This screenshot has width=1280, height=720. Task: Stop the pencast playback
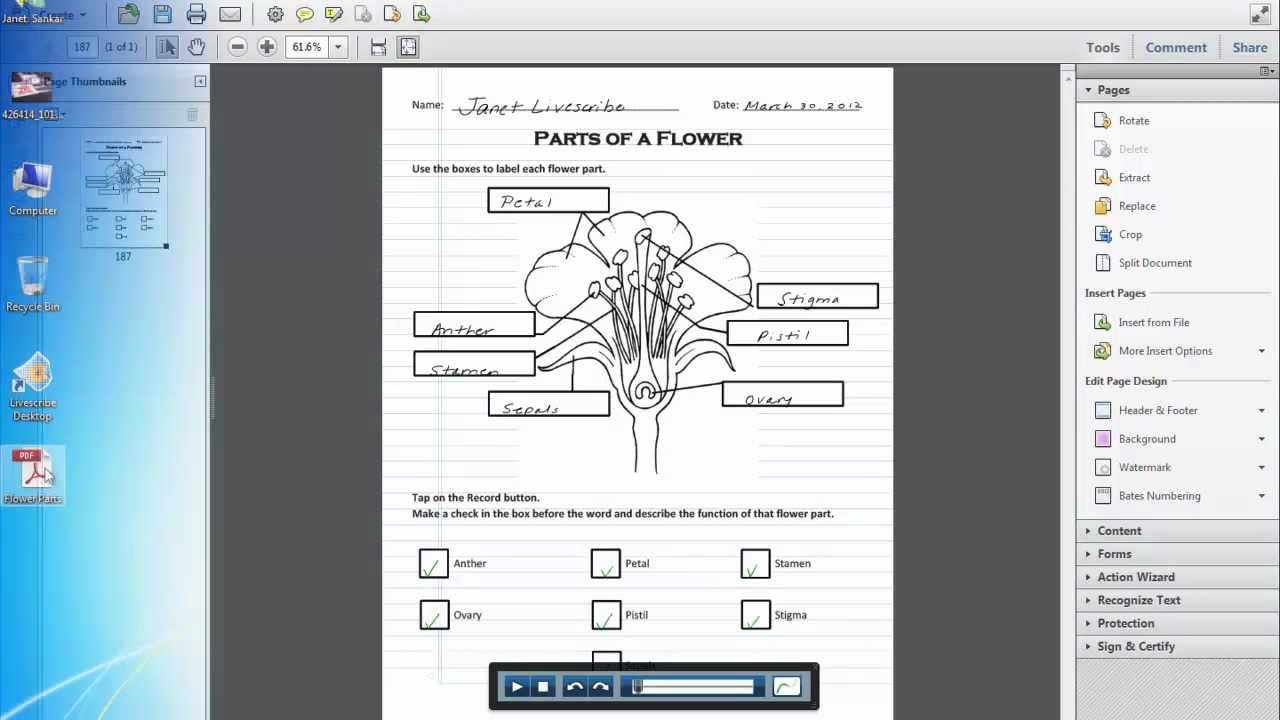pos(543,687)
